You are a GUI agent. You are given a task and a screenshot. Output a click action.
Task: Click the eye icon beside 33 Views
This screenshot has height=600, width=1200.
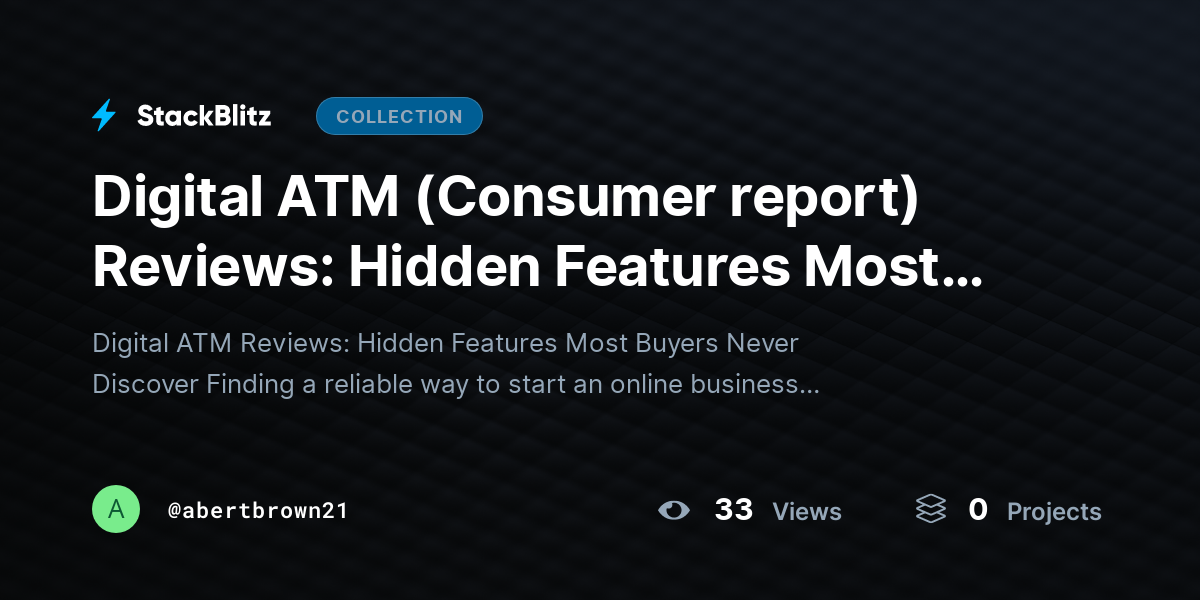674,511
